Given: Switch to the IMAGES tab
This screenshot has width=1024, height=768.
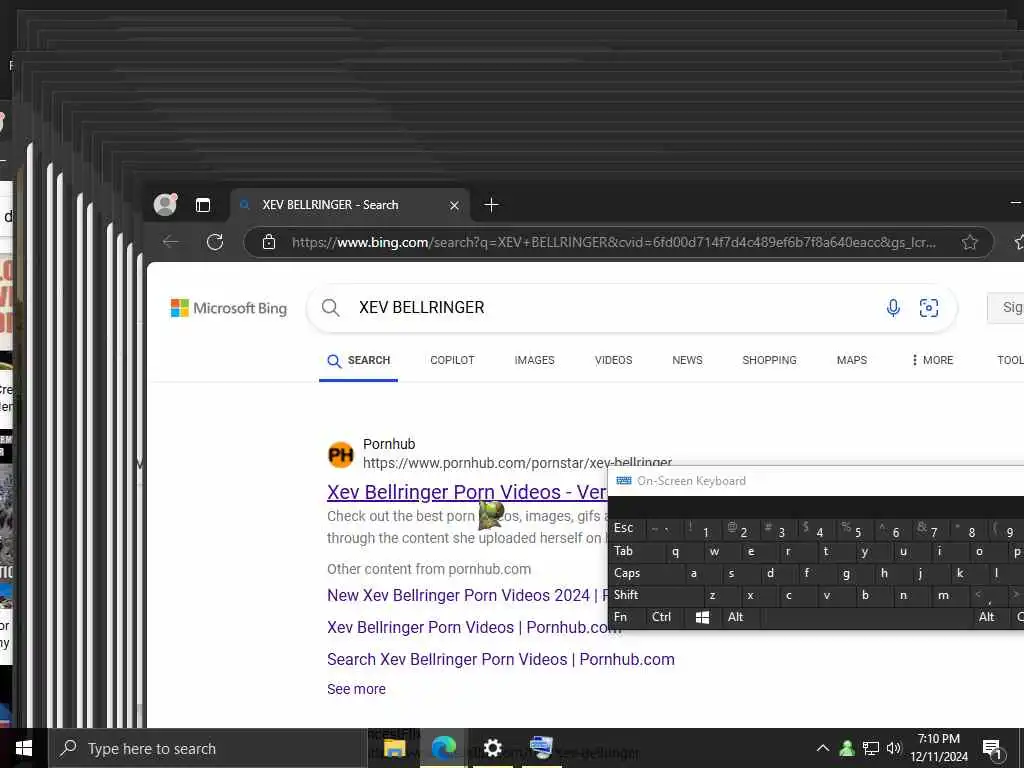Looking at the screenshot, I should (x=534, y=360).
